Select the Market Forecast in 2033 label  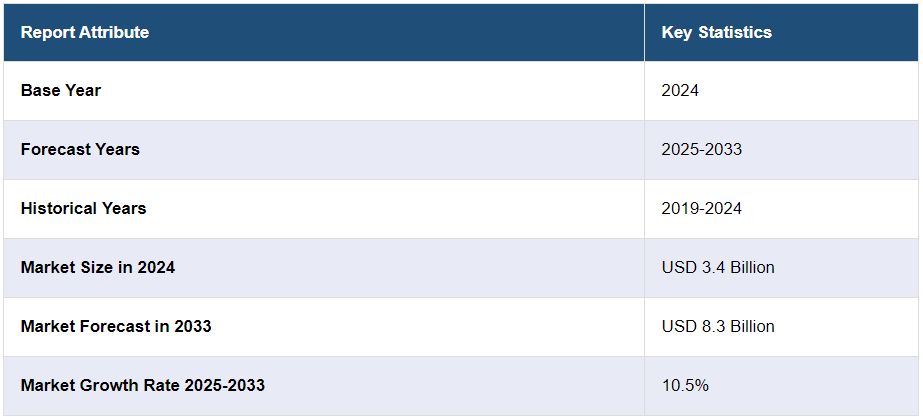pyautogui.click(x=116, y=327)
